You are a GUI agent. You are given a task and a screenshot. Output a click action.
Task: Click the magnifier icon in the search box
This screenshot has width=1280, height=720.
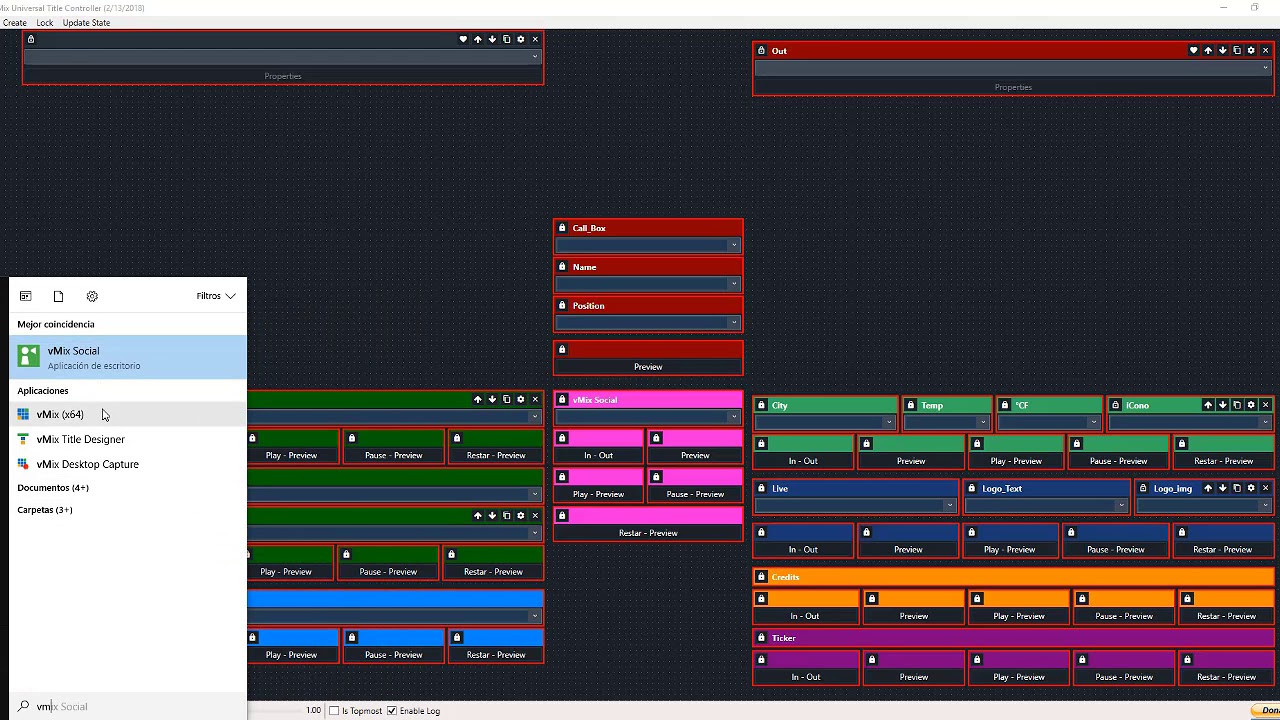click(23, 706)
